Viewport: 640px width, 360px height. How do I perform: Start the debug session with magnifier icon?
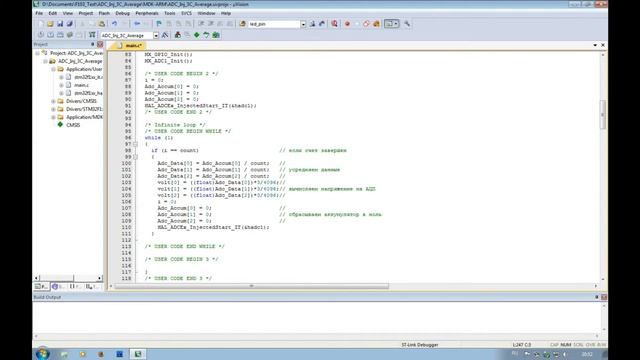click(x=335, y=24)
